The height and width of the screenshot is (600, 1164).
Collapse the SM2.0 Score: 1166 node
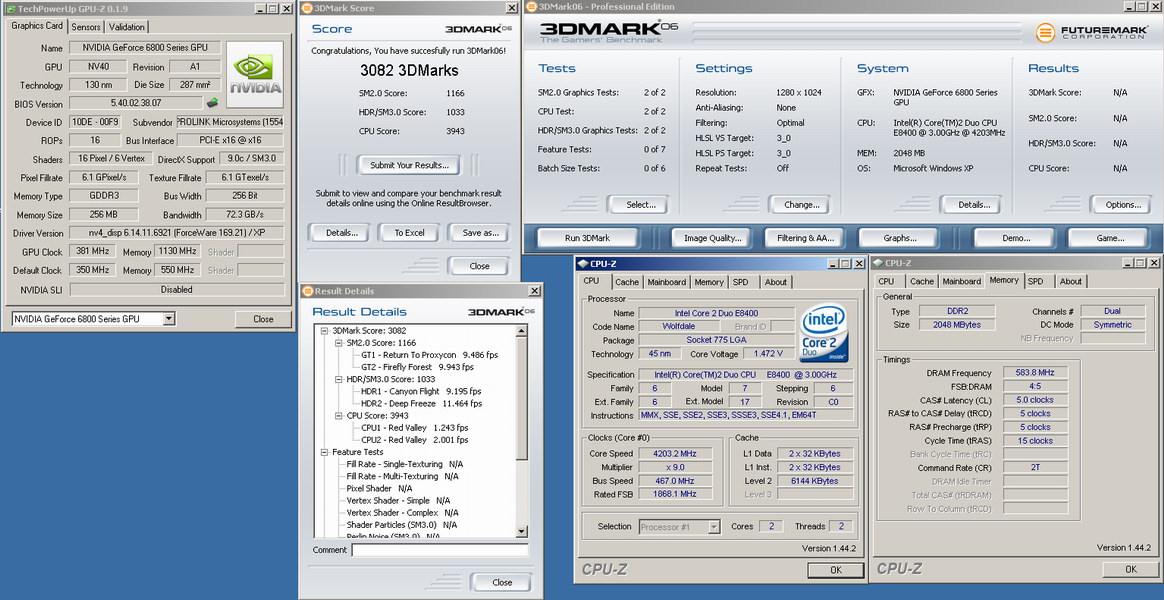(x=339, y=343)
